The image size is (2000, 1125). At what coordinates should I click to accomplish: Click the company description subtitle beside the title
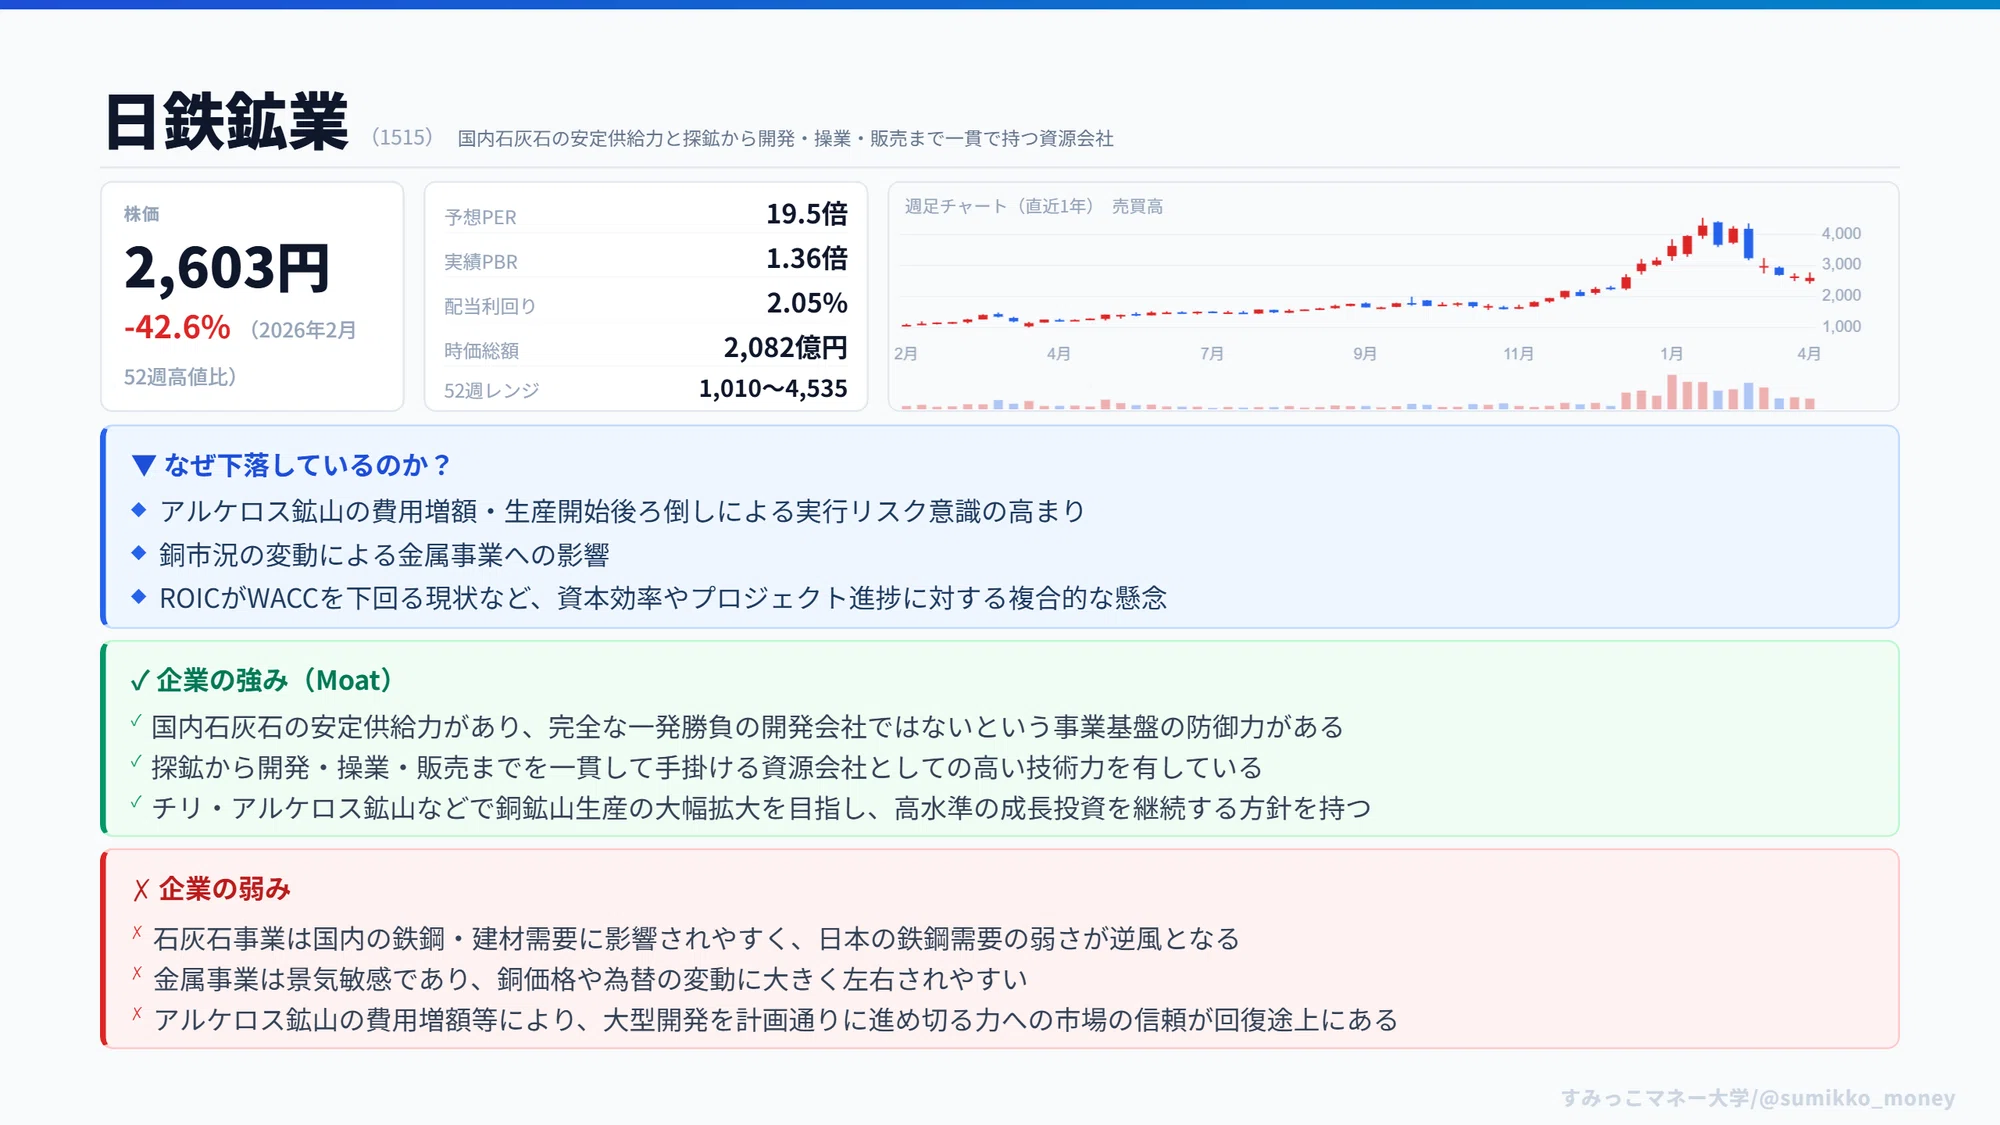point(785,138)
